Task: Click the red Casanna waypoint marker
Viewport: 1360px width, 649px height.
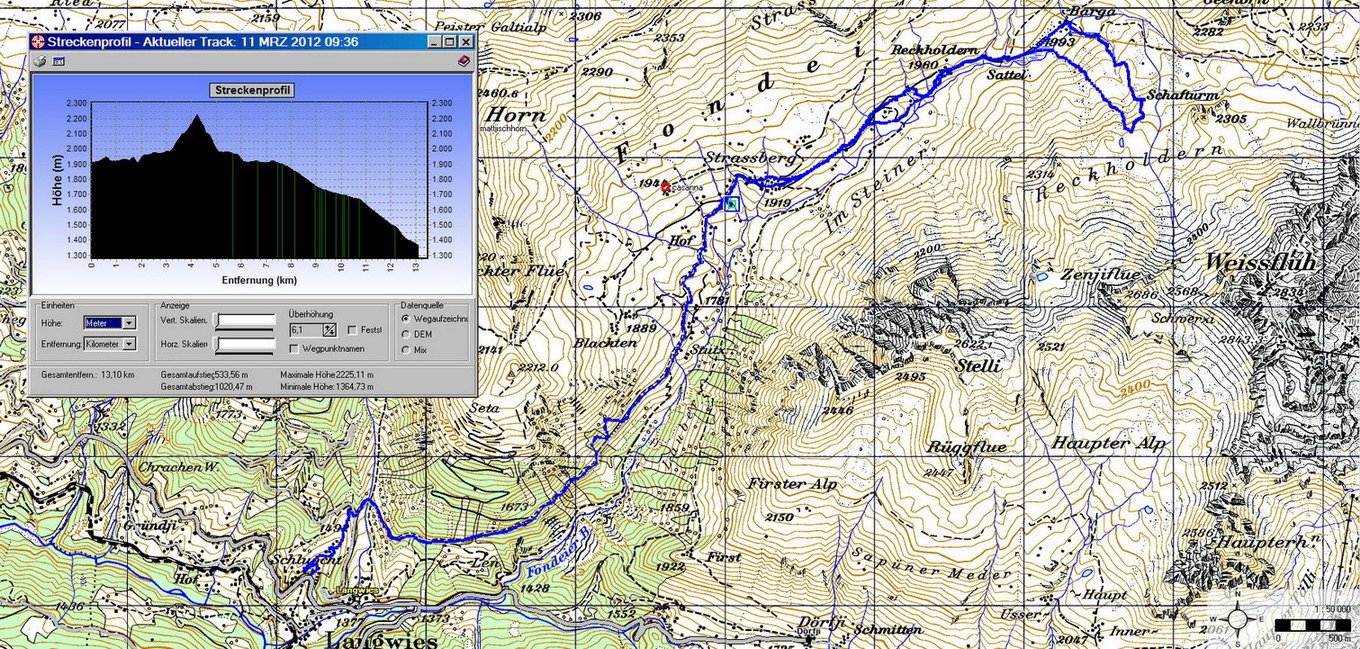Action: (x=665, y=186)
